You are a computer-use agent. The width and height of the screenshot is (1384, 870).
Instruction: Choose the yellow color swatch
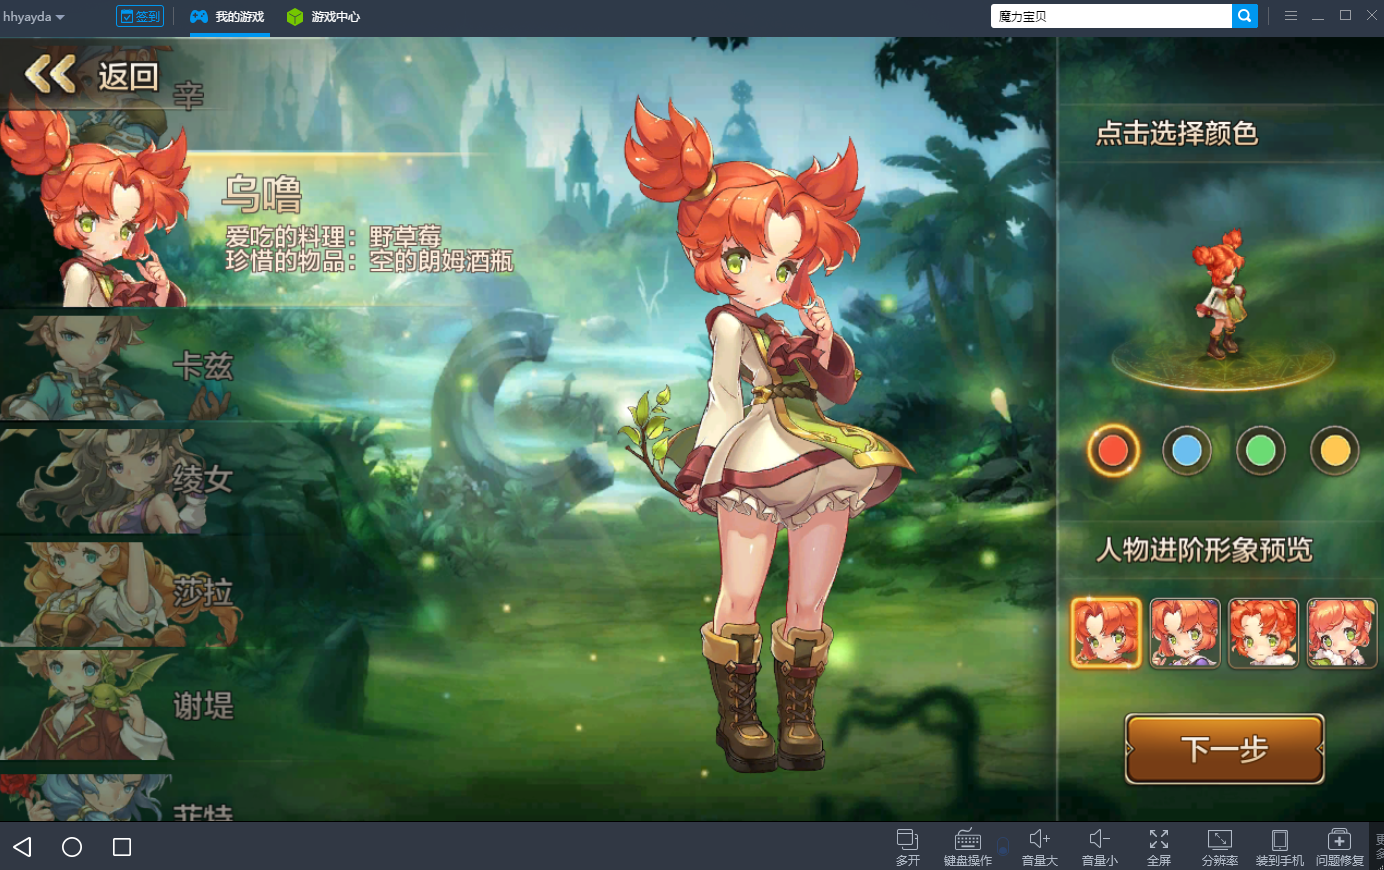[x=1335, y=451]
